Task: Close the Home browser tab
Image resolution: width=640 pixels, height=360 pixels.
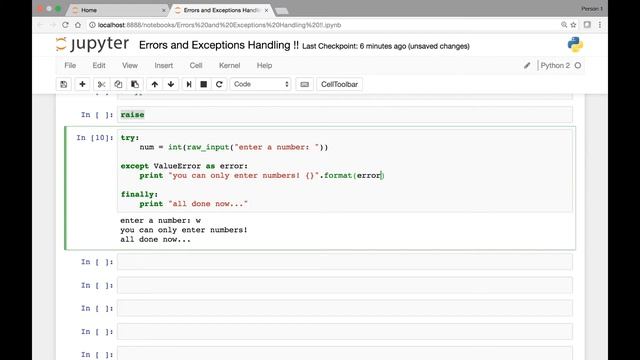Action: (x=164, y=10)
